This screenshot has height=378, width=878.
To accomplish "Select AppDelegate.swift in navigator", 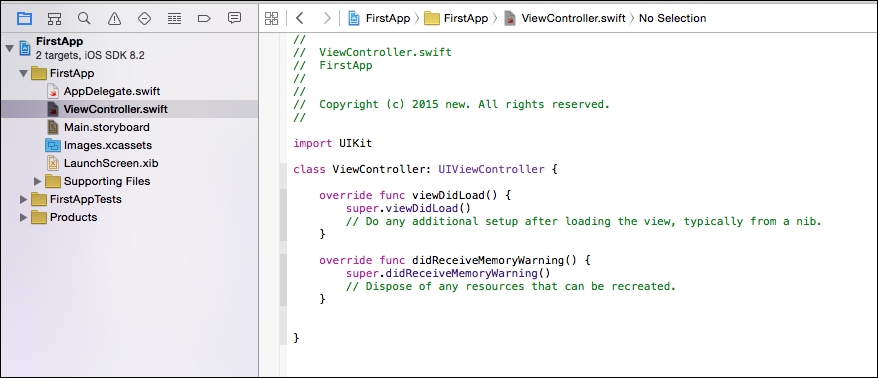I will tap(111, 91).
